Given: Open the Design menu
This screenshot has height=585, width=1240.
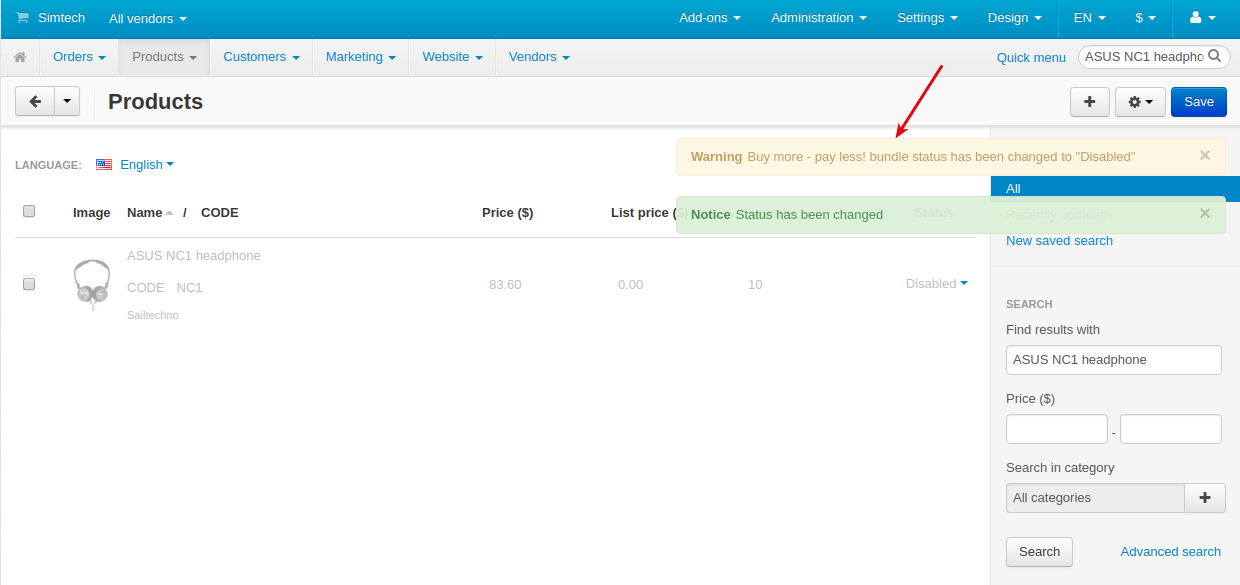Looking at the screenshot, I should pos(1014,18).
